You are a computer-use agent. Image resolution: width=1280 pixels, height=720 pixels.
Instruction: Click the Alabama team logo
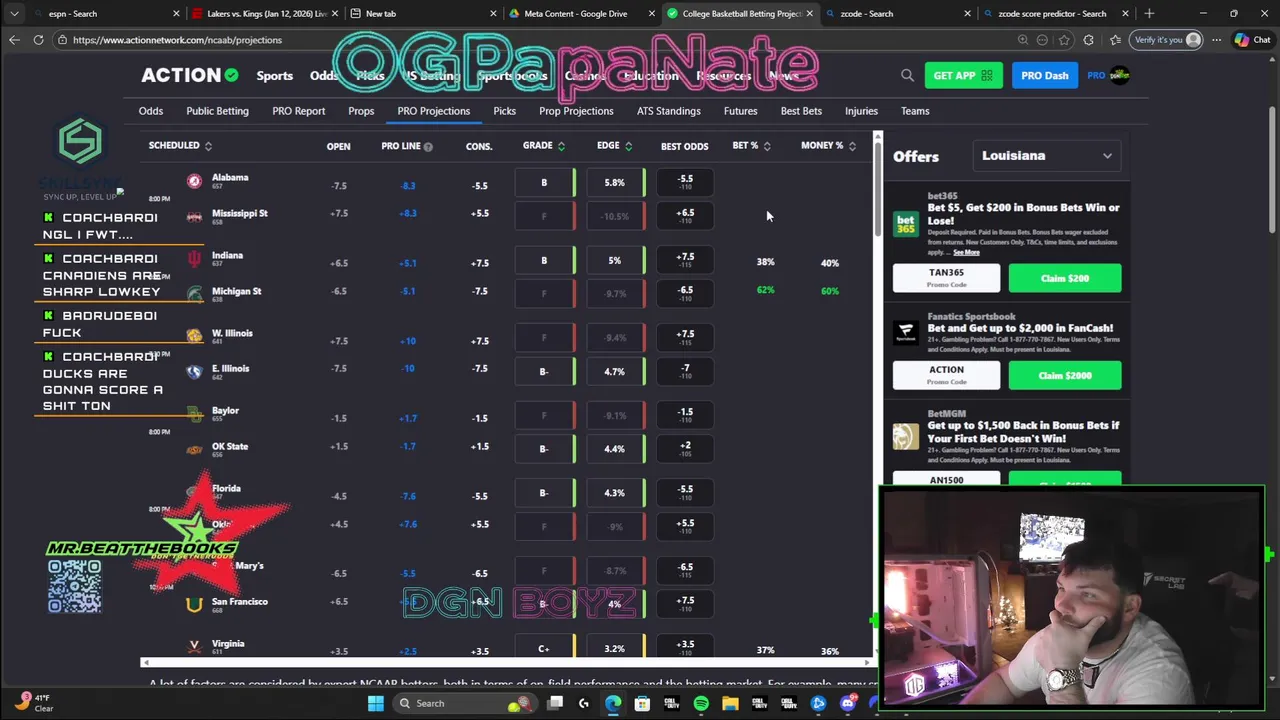point(194,181)
